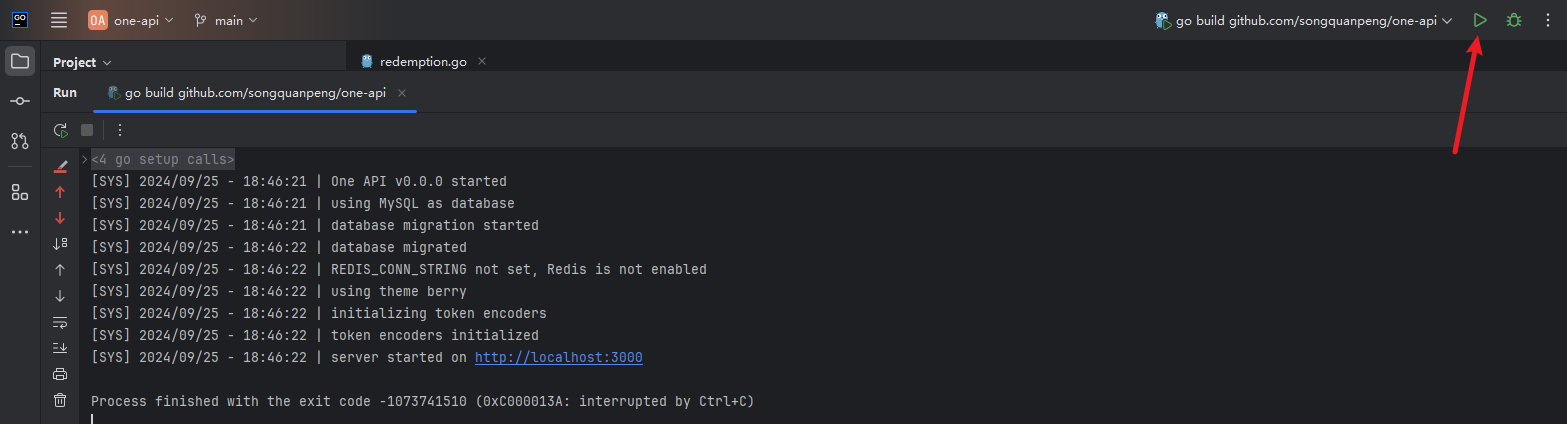Open the hamburger main menu

(x=59, y=20)
